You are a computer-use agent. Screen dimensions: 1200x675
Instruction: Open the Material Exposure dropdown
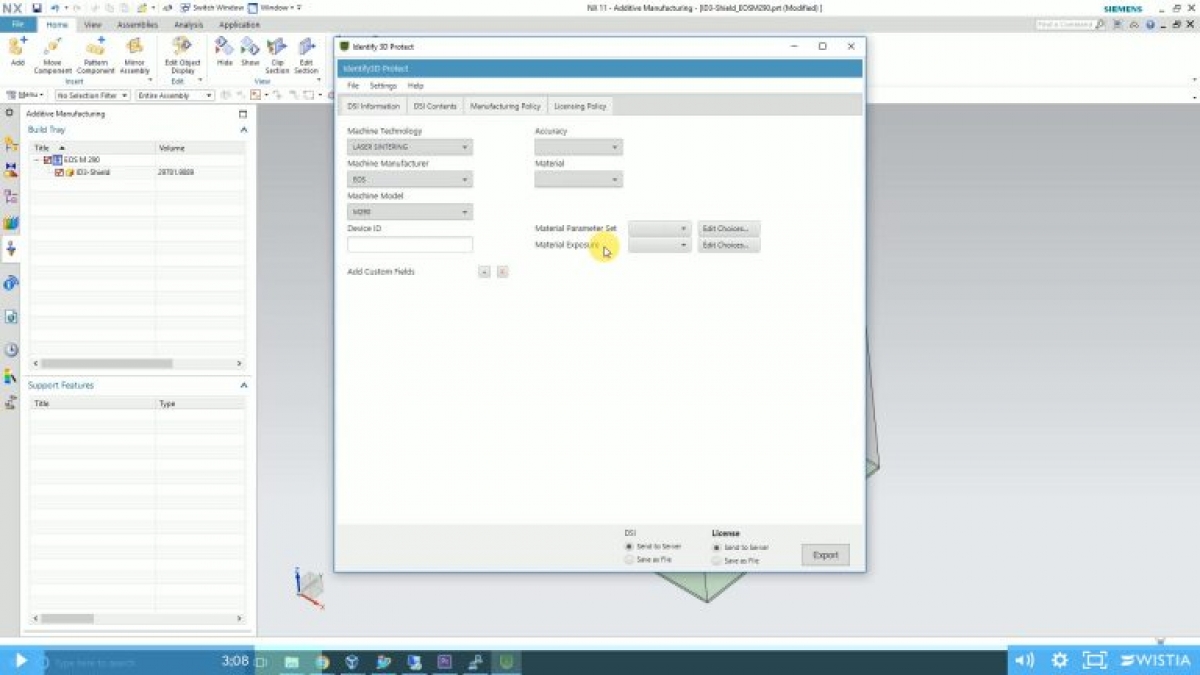(x=660, y=245)
